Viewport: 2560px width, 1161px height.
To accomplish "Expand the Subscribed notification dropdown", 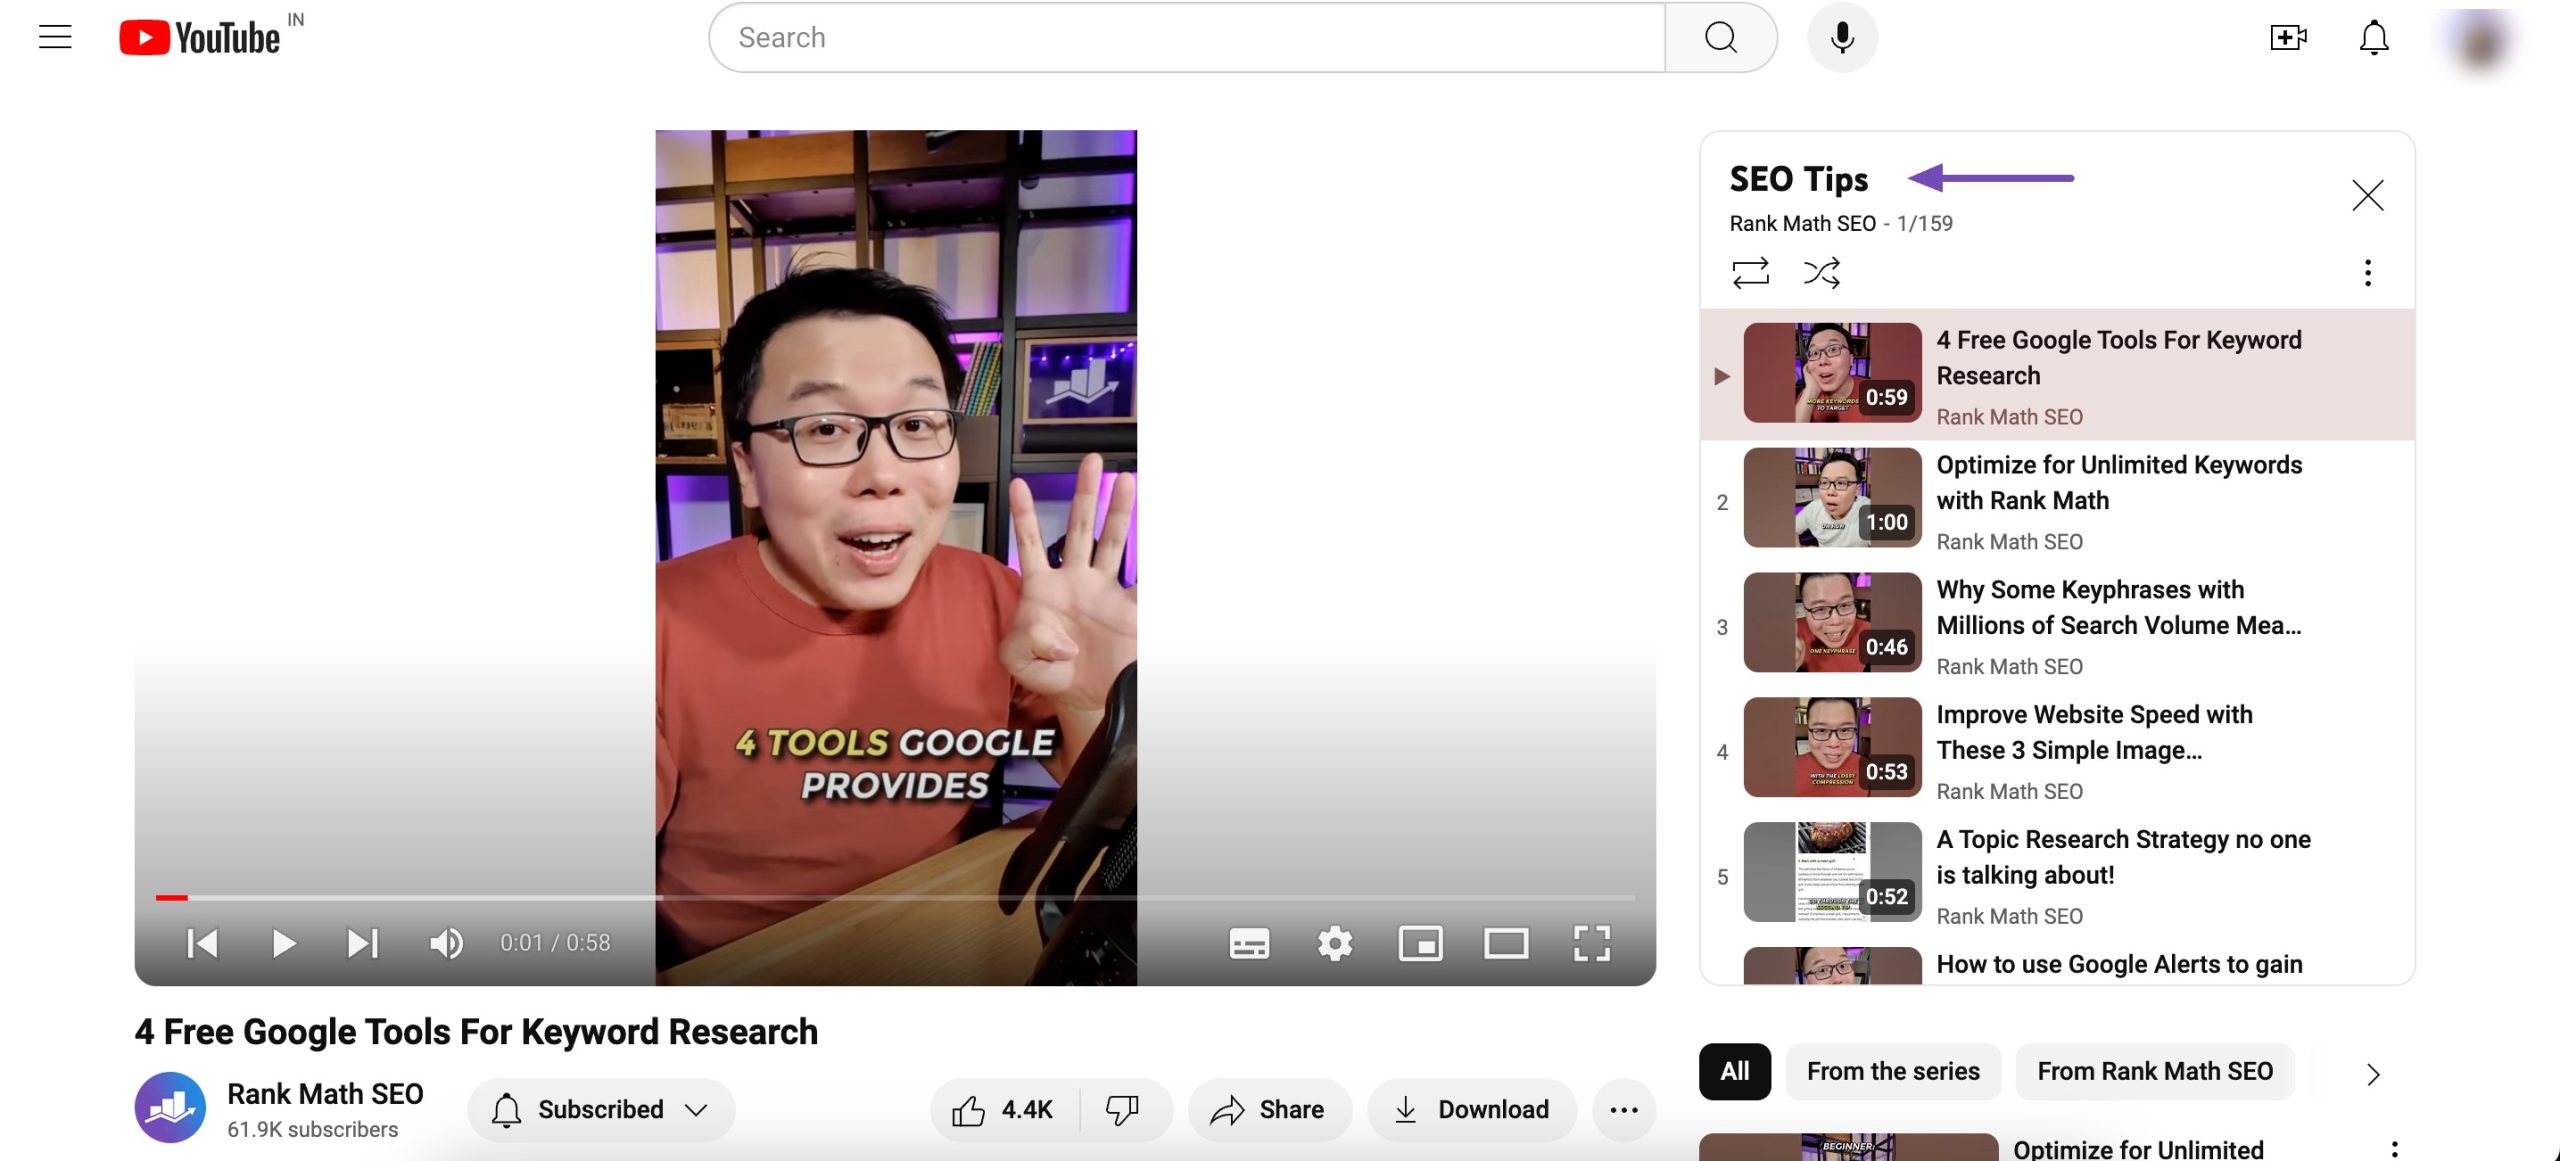I will click(601, 1109).
